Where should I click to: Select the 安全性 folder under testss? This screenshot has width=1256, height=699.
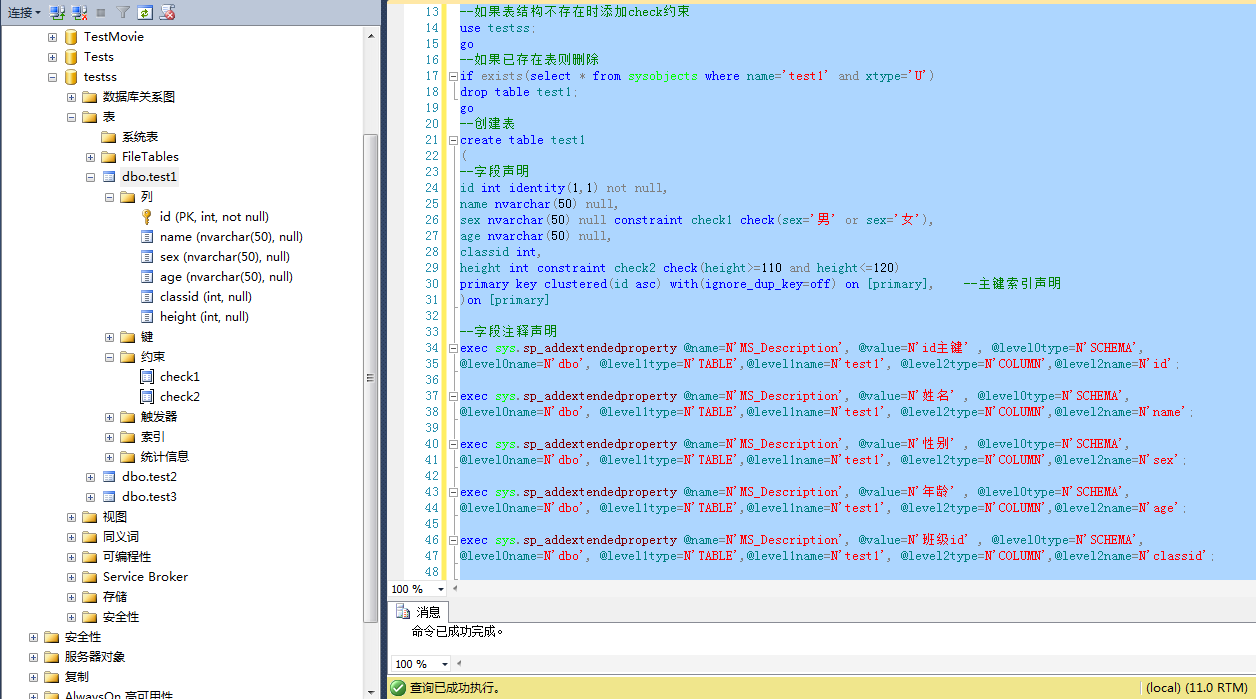[121, 617]
